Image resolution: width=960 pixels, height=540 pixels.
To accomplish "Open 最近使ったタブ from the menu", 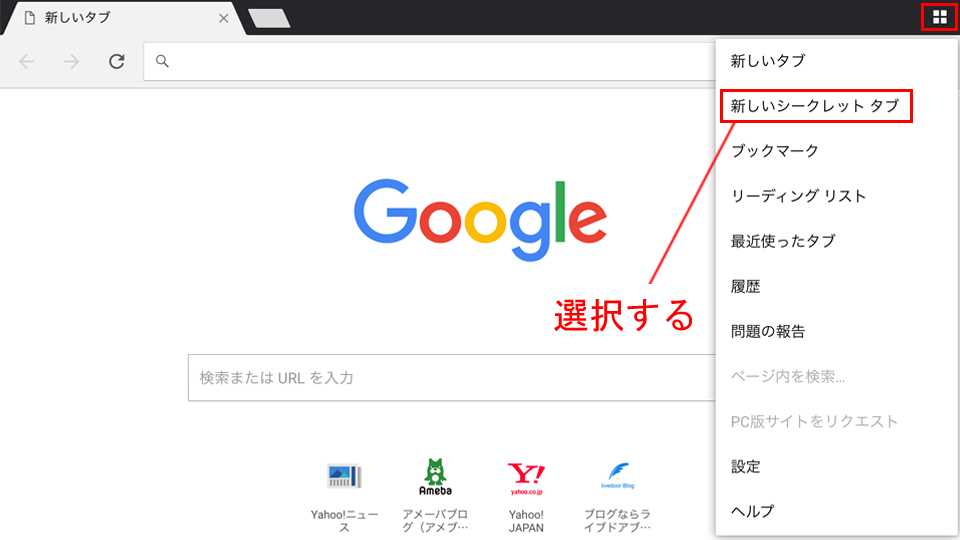I will tap(782, 241).
